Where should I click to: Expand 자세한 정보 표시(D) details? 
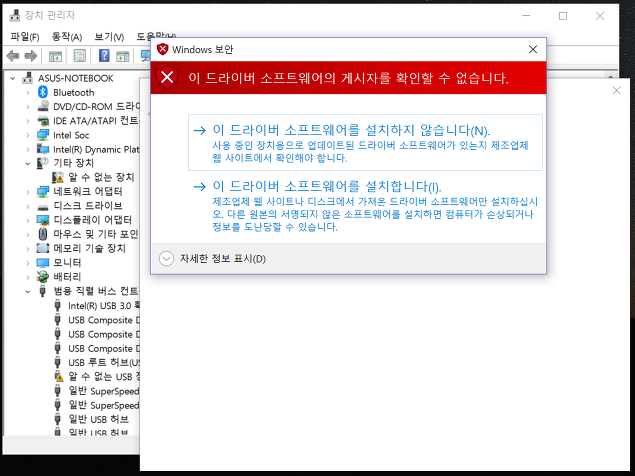click(x=166, y=258)
